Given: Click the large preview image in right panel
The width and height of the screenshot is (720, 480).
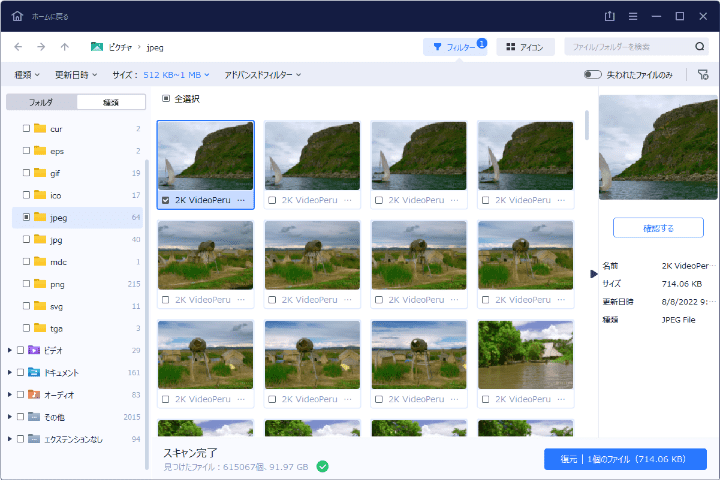Looking at the screenshot, I should pyautogui.click(x=658, y=147).
